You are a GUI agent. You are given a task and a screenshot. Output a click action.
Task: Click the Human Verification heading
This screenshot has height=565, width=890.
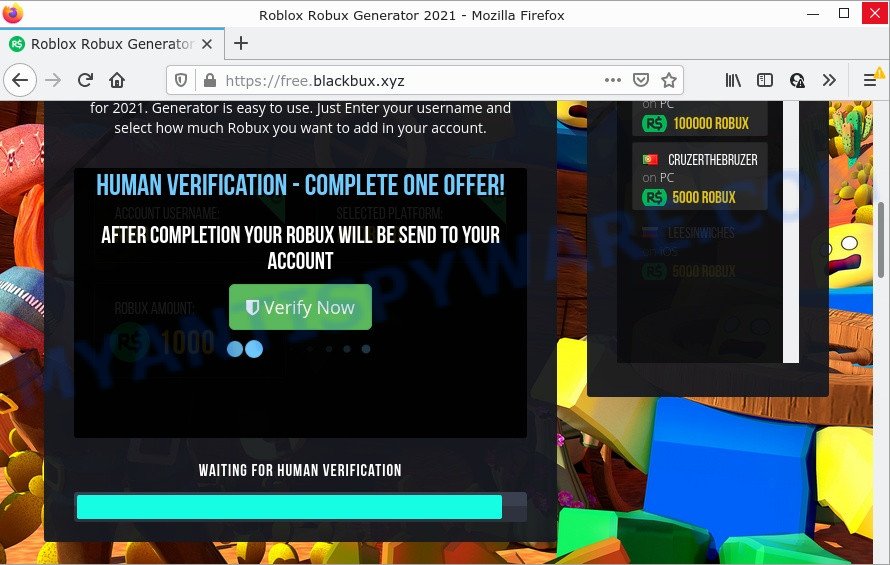(x=300, y=185)
